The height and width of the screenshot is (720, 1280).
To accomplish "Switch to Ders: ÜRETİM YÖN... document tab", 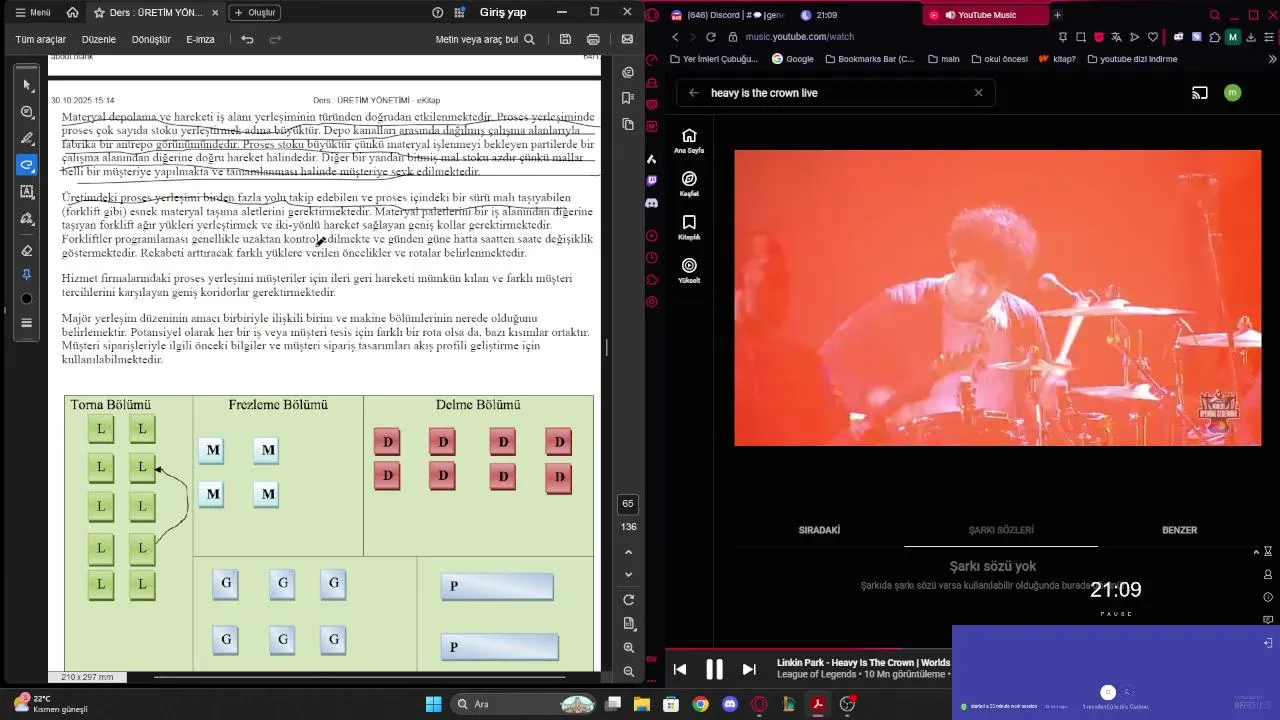I will (x=155, y=12).
